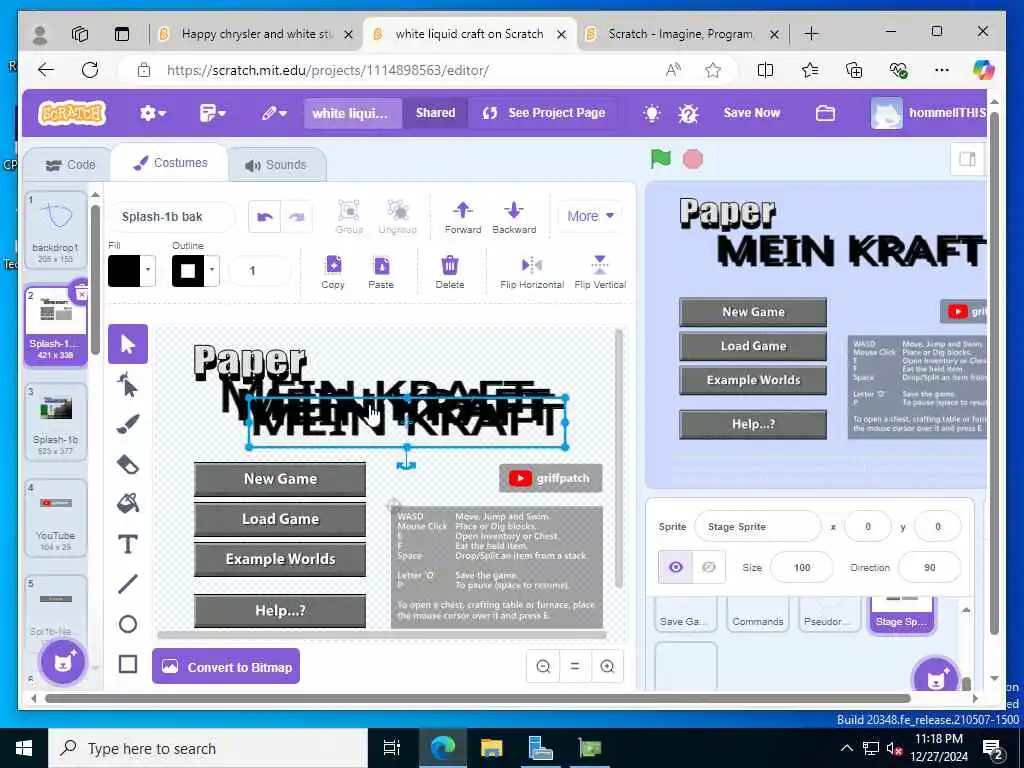This screenshot has height=768, width=1024.
Task: Reset the costume canvas zoom
Action: pos(575,666)
